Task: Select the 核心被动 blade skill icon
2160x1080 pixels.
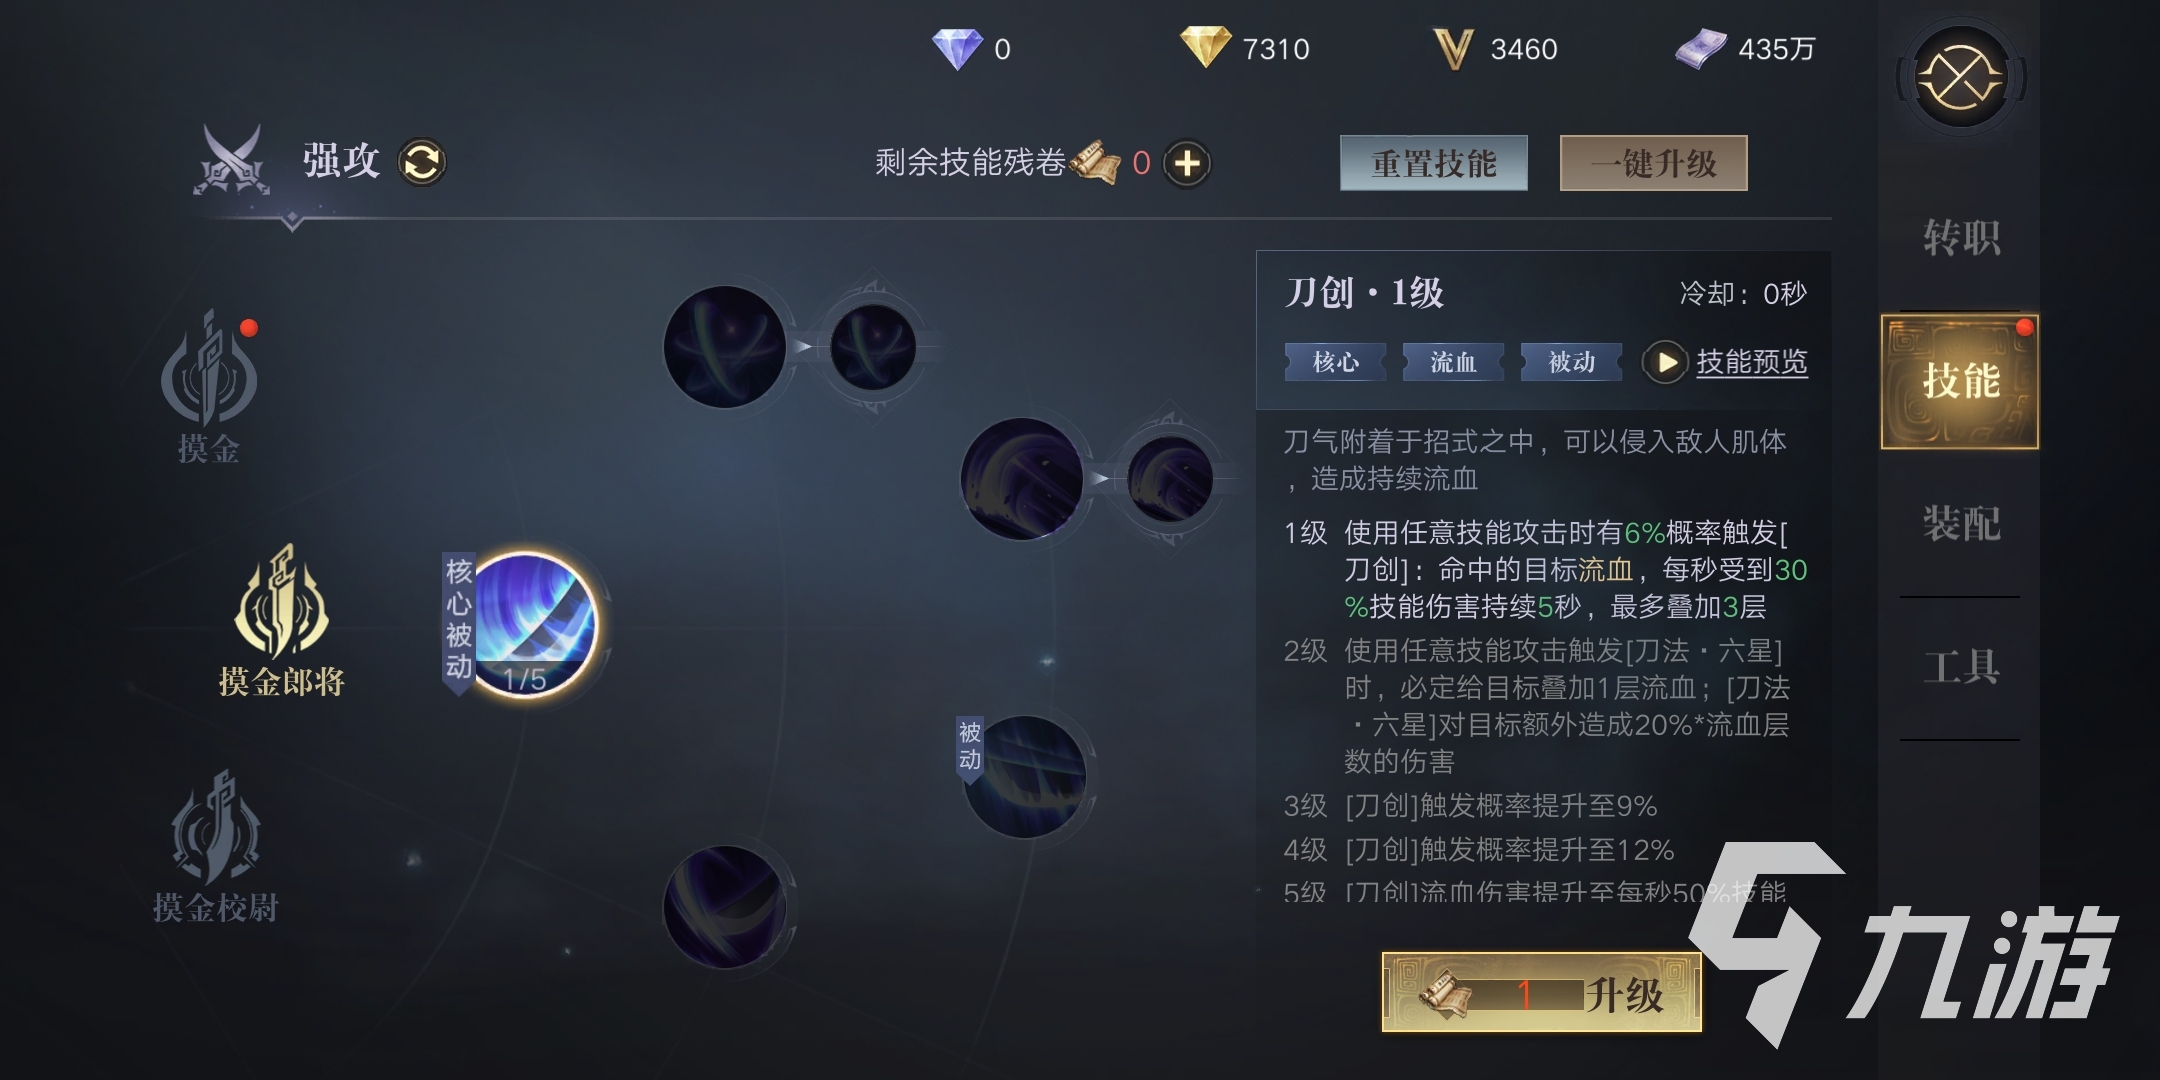Action: [533, 624]
